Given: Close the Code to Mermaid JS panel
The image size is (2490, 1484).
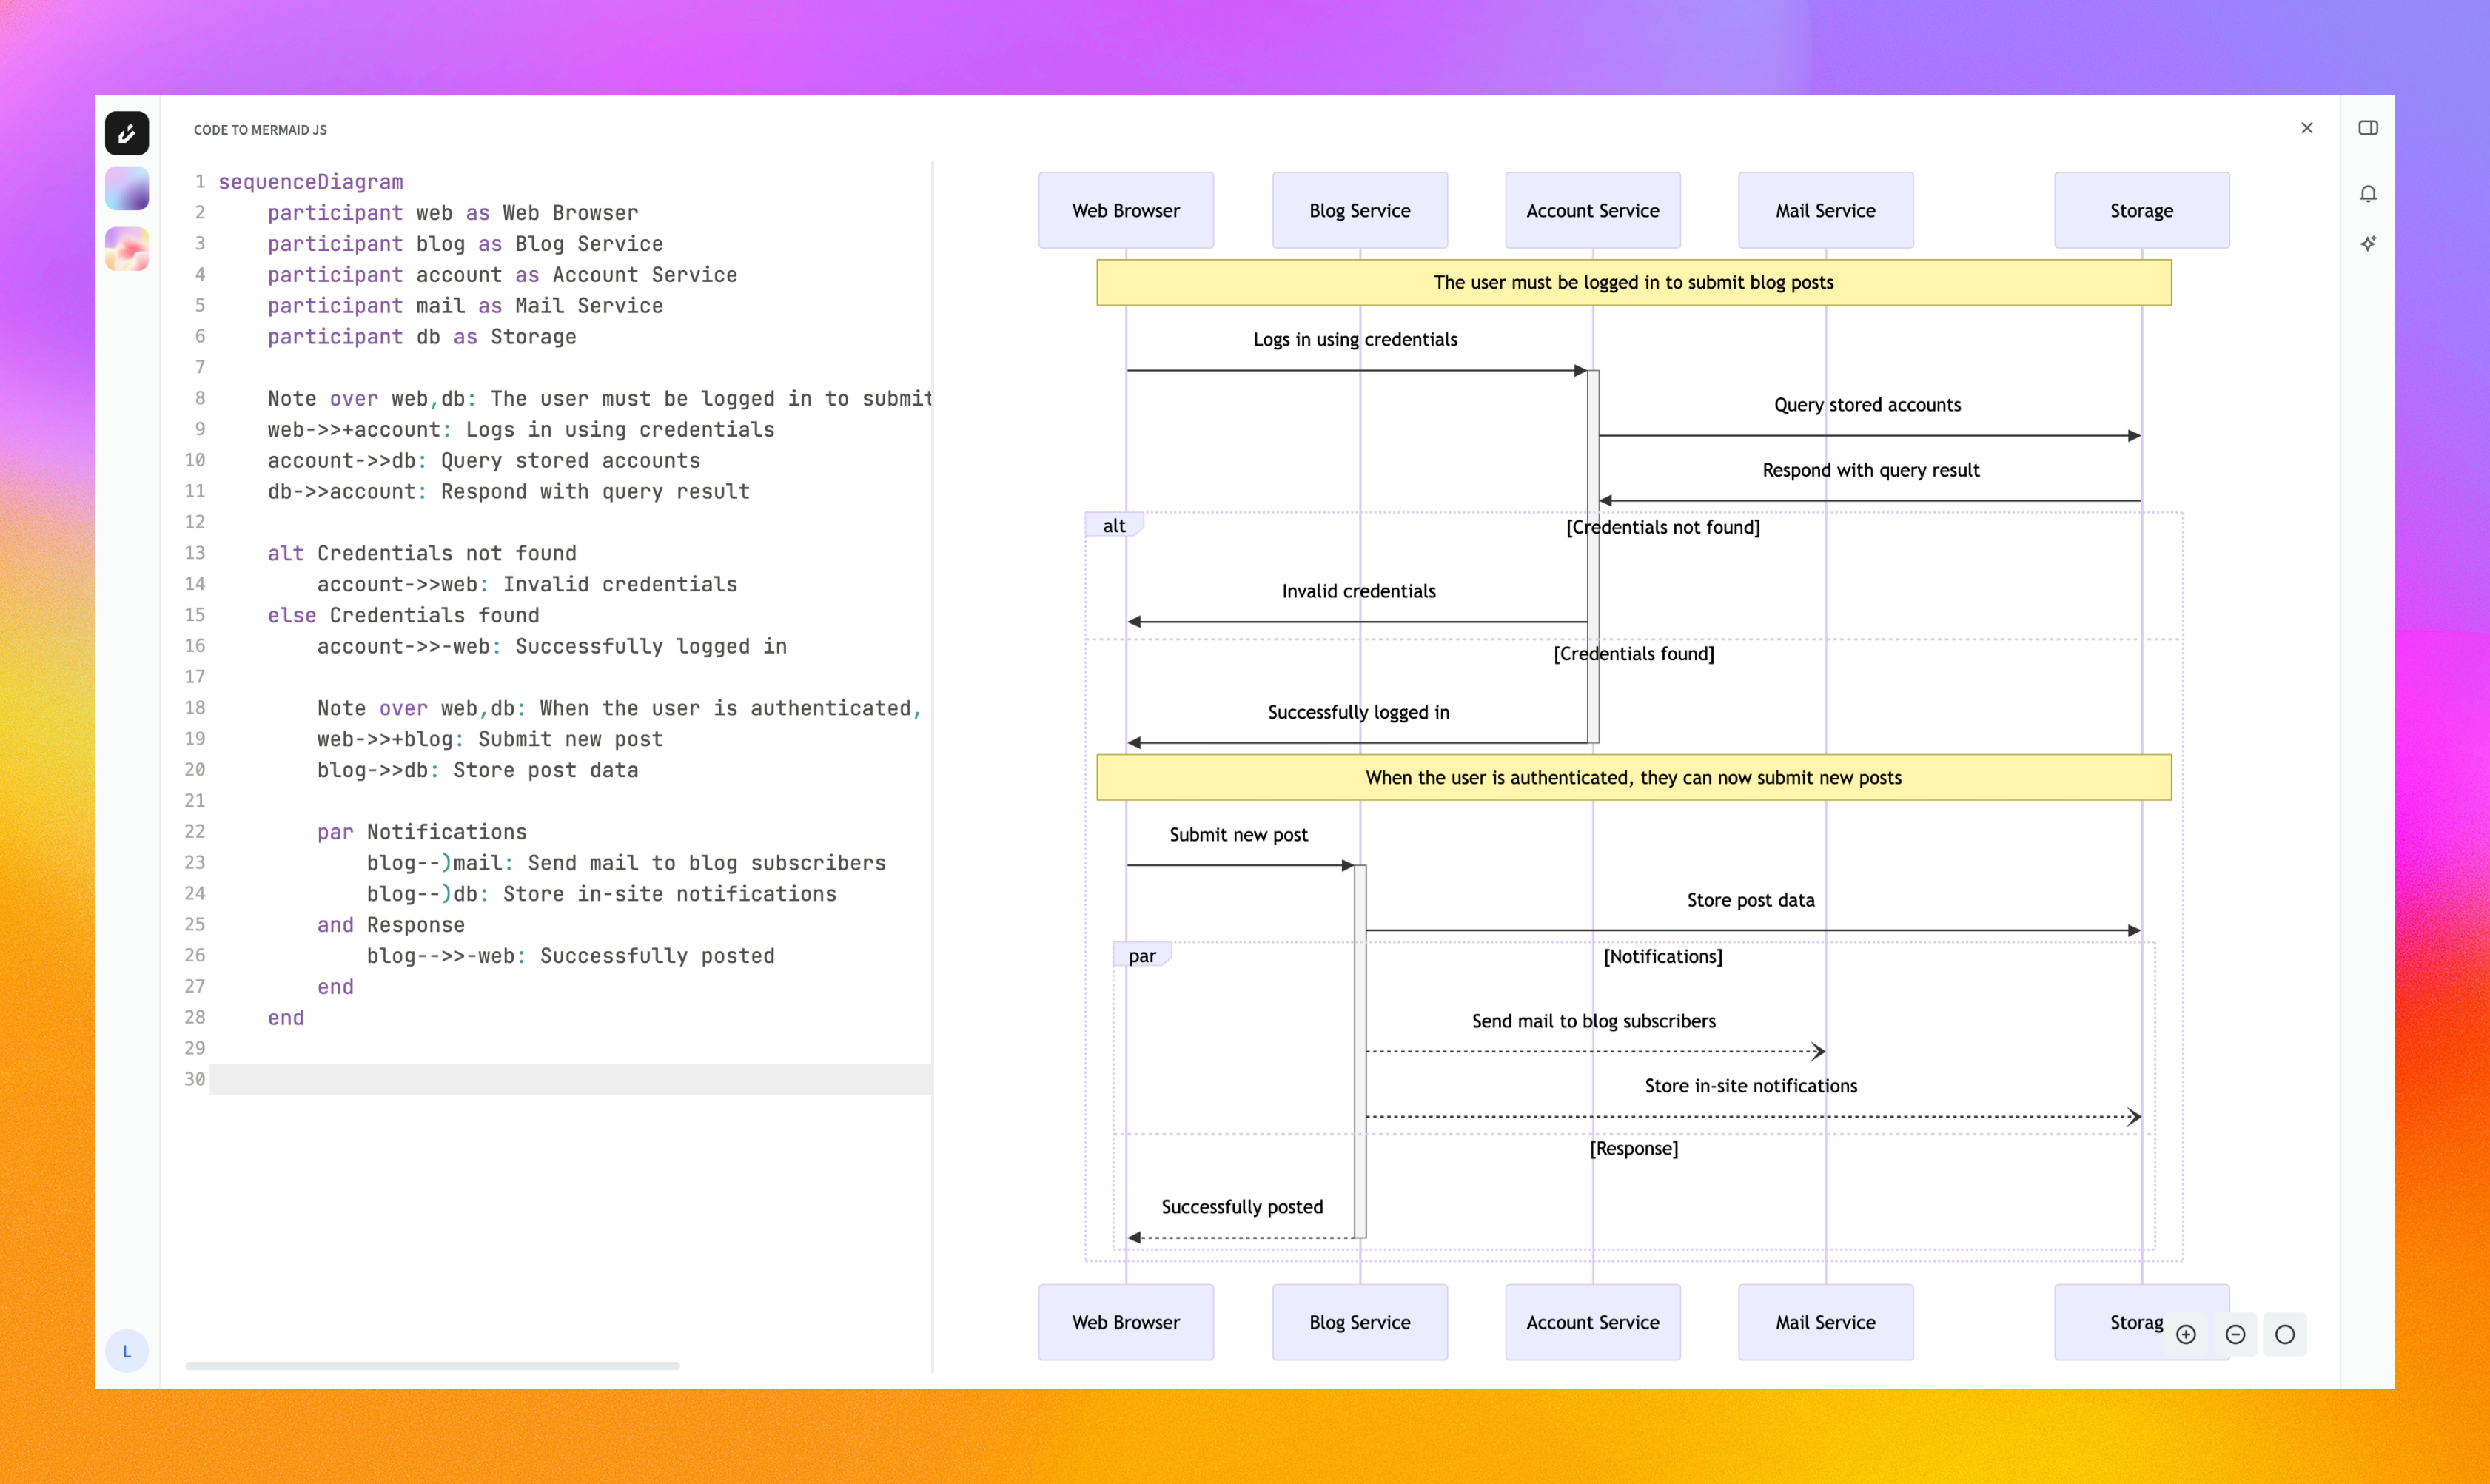Looking at the screenshot, I should (x=2307, y=128).
